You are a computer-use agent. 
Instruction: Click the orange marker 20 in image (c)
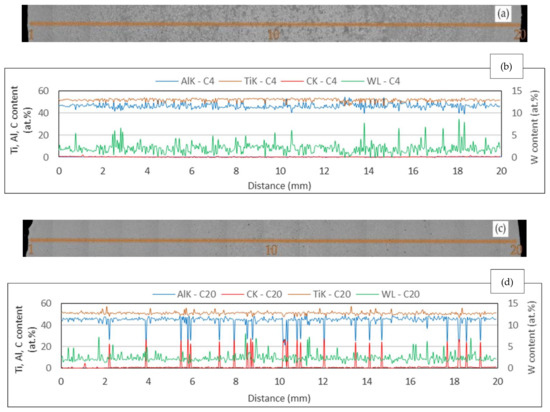[x=516, y=250]
